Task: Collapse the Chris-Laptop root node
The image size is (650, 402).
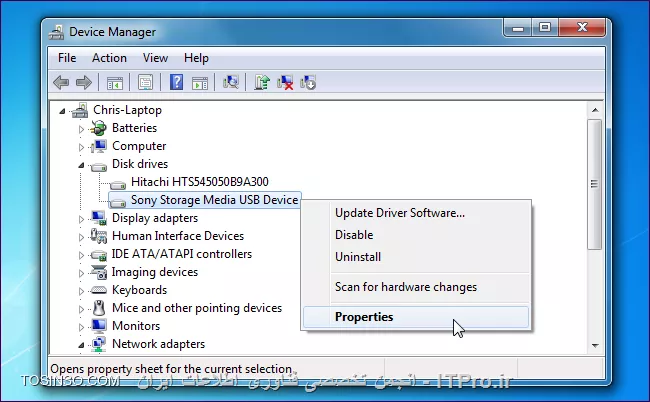Action: point(62,111)
